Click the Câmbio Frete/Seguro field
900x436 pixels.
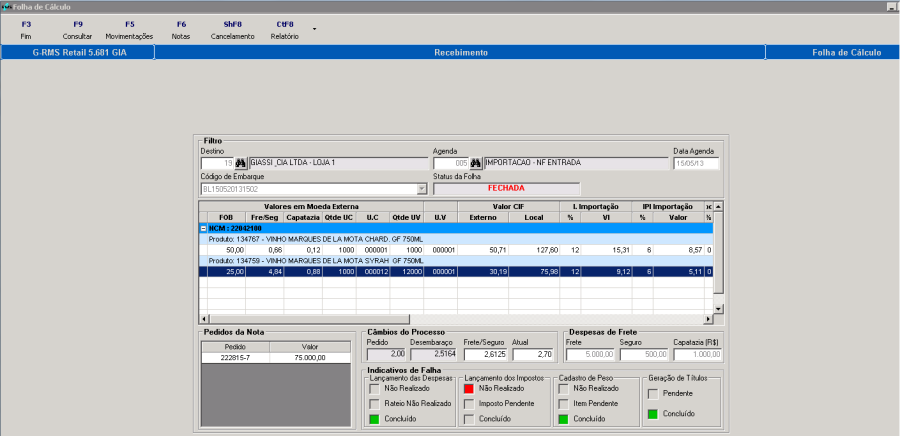485,355
